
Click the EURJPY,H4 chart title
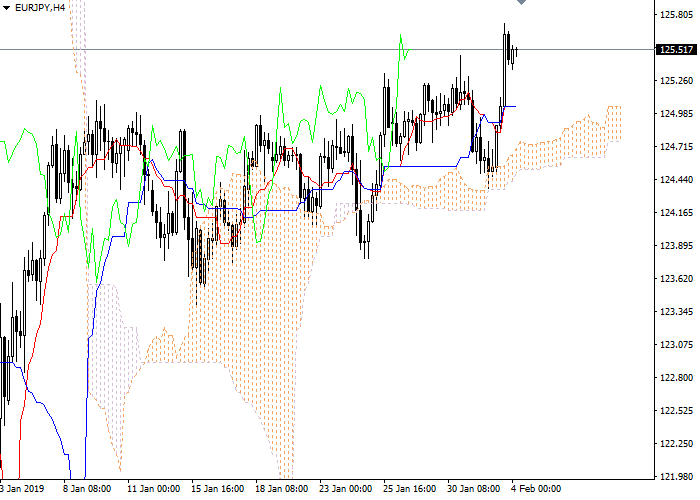(40, 8)
